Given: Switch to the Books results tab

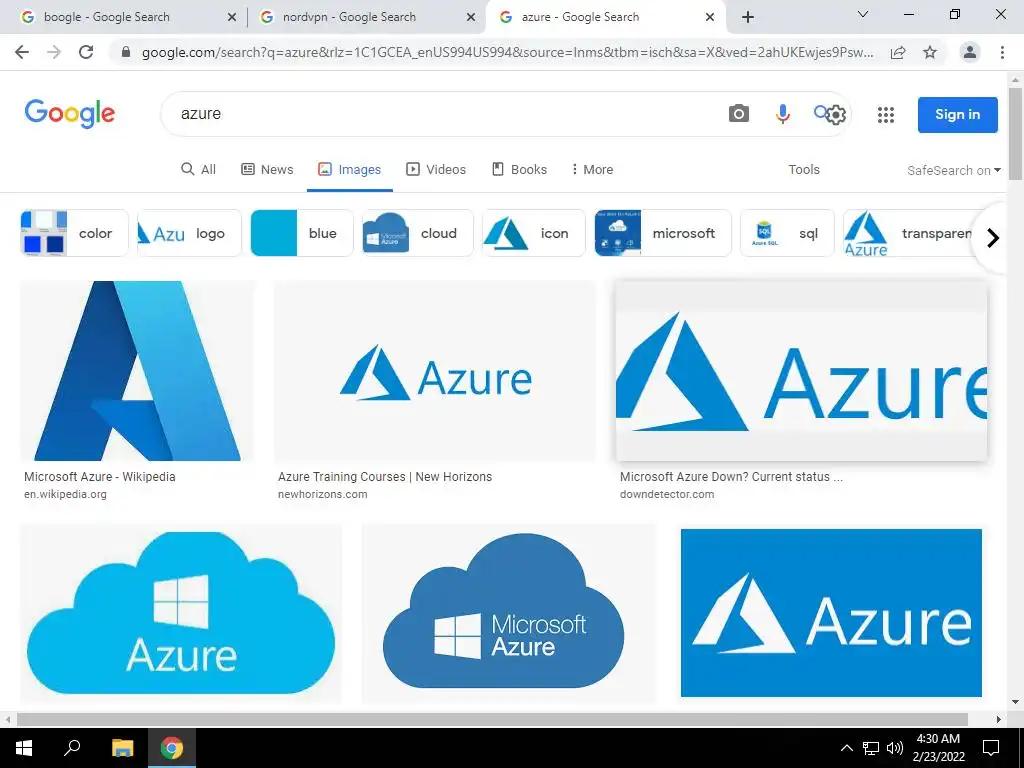Looking at the screenshot, I should [519, 170].
